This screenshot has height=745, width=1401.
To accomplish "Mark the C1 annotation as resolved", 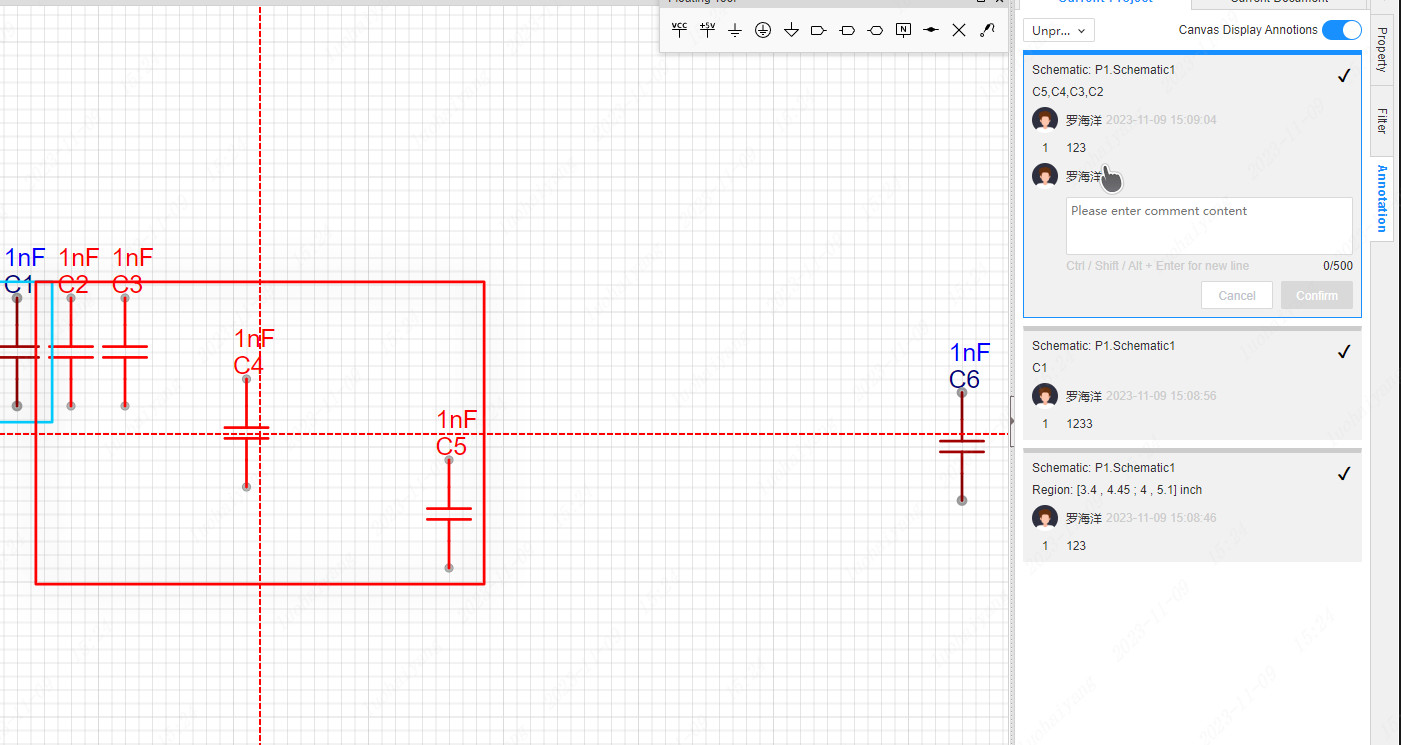I will (1344, 351).
